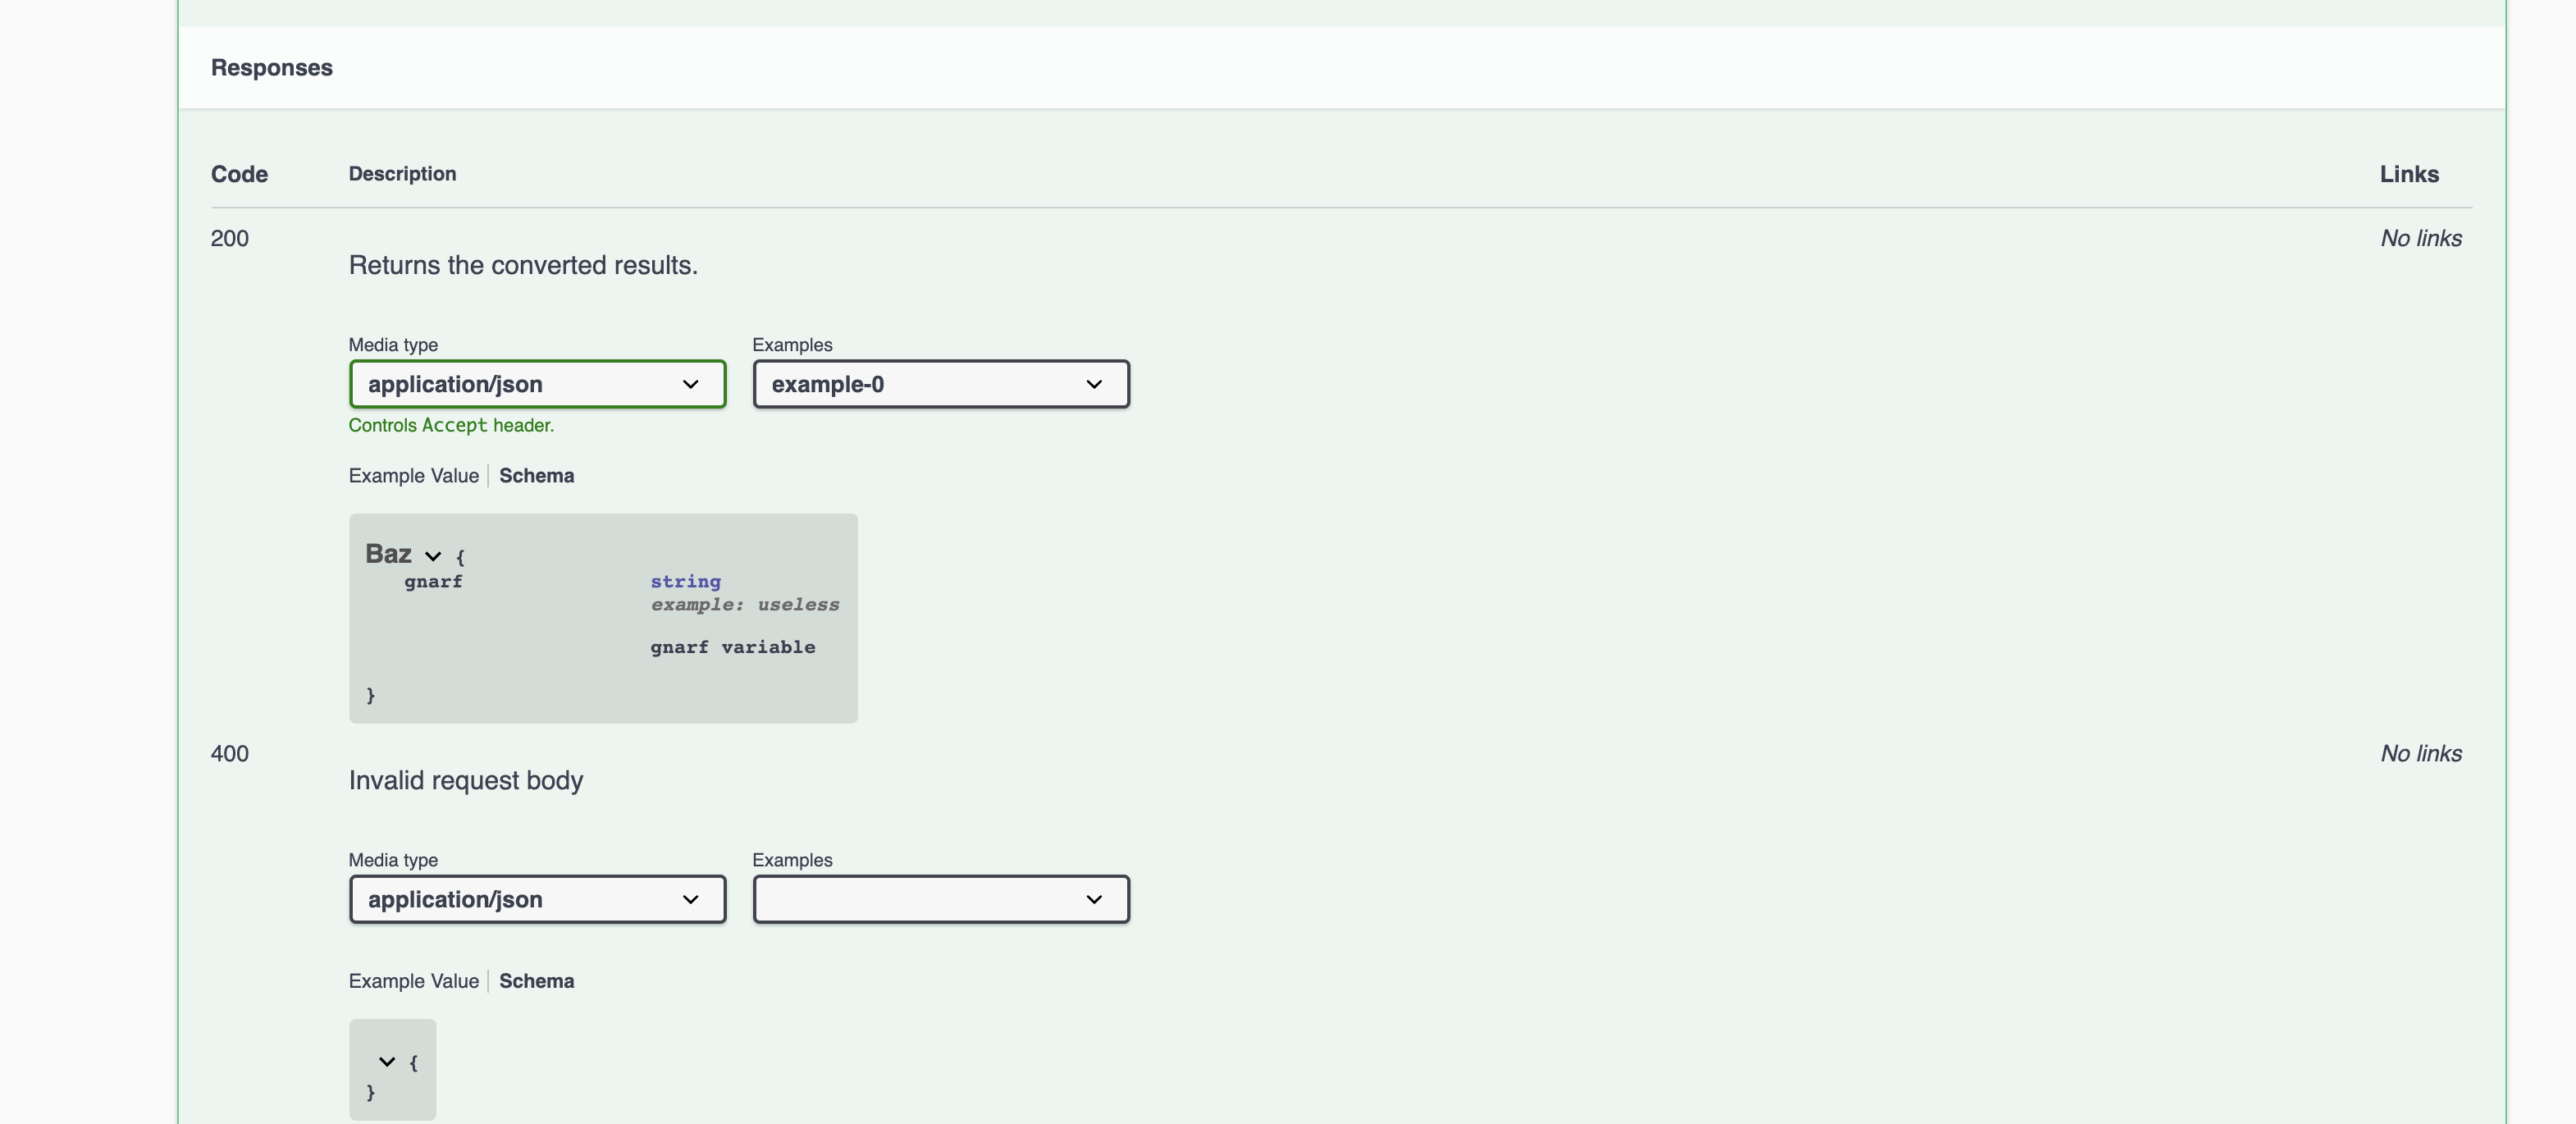The height and width of the screenshot is (1124, 2576).
Task: Click the 200 response code
Action: coord(230,238)
